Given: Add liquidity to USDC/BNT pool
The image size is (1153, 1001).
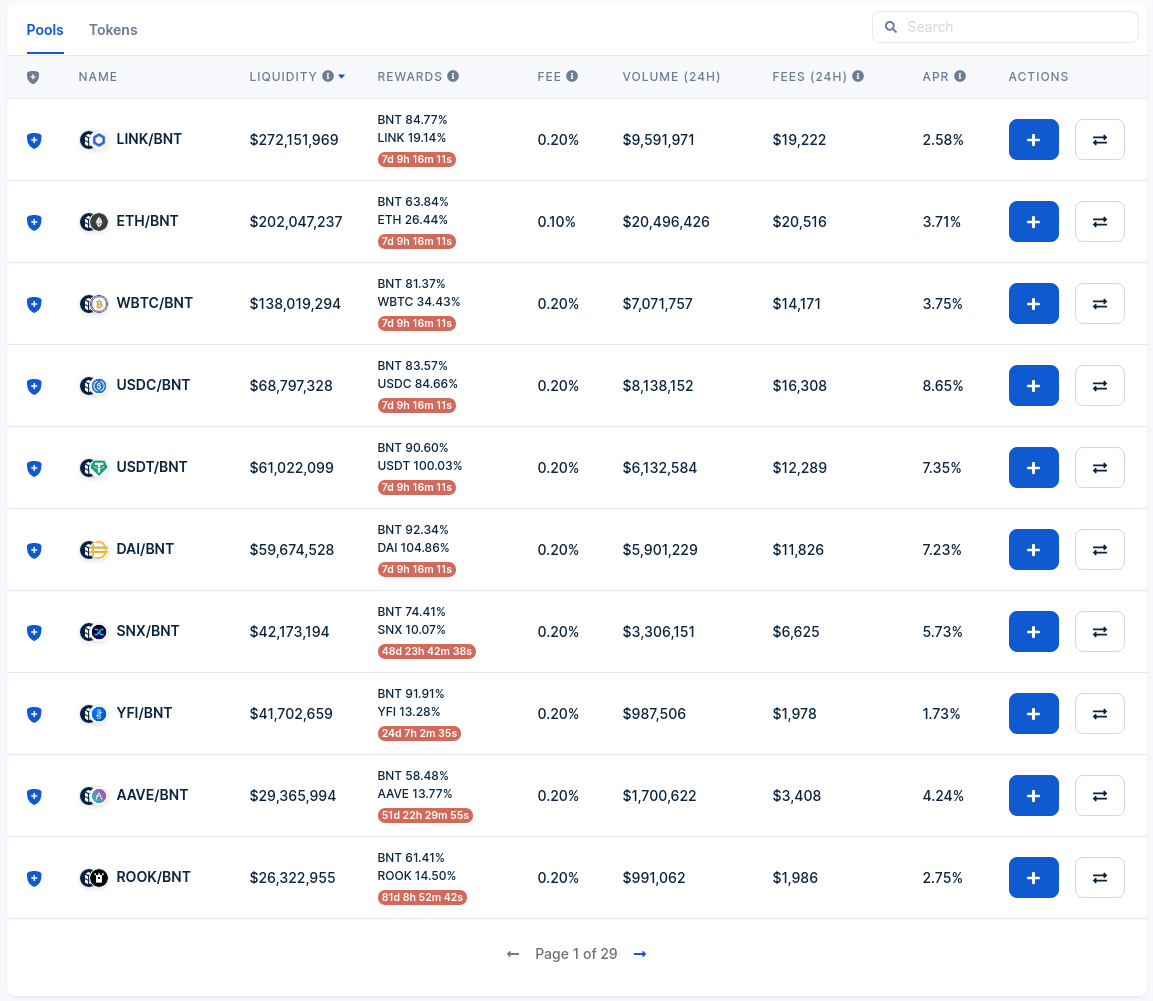Looking at the screenshot, I should click(x=1033, y=385).
